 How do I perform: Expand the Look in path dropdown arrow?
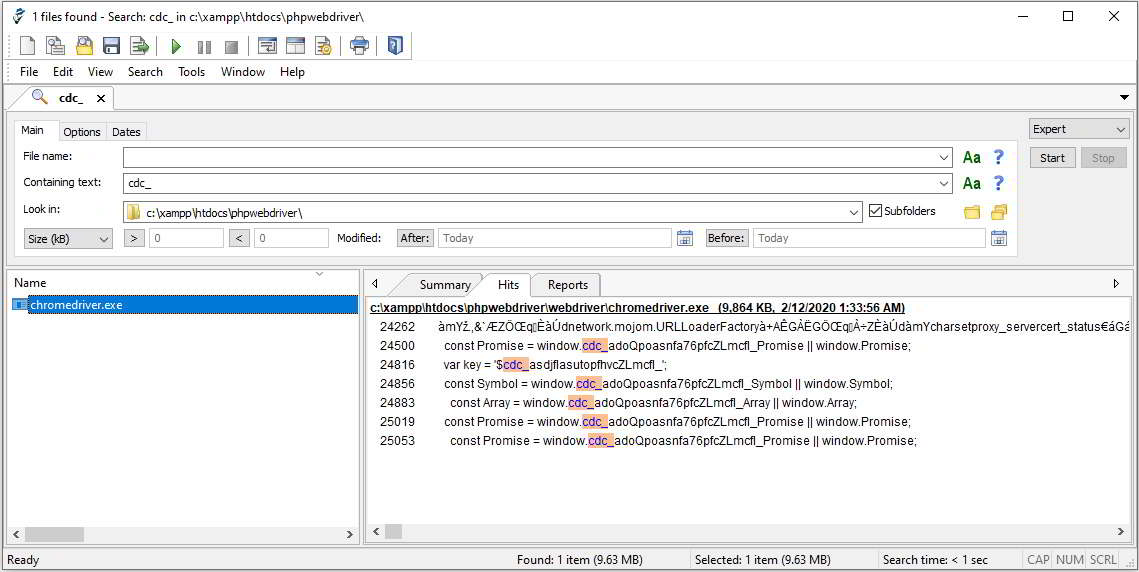pyautogui.click(x=854, y=212)
